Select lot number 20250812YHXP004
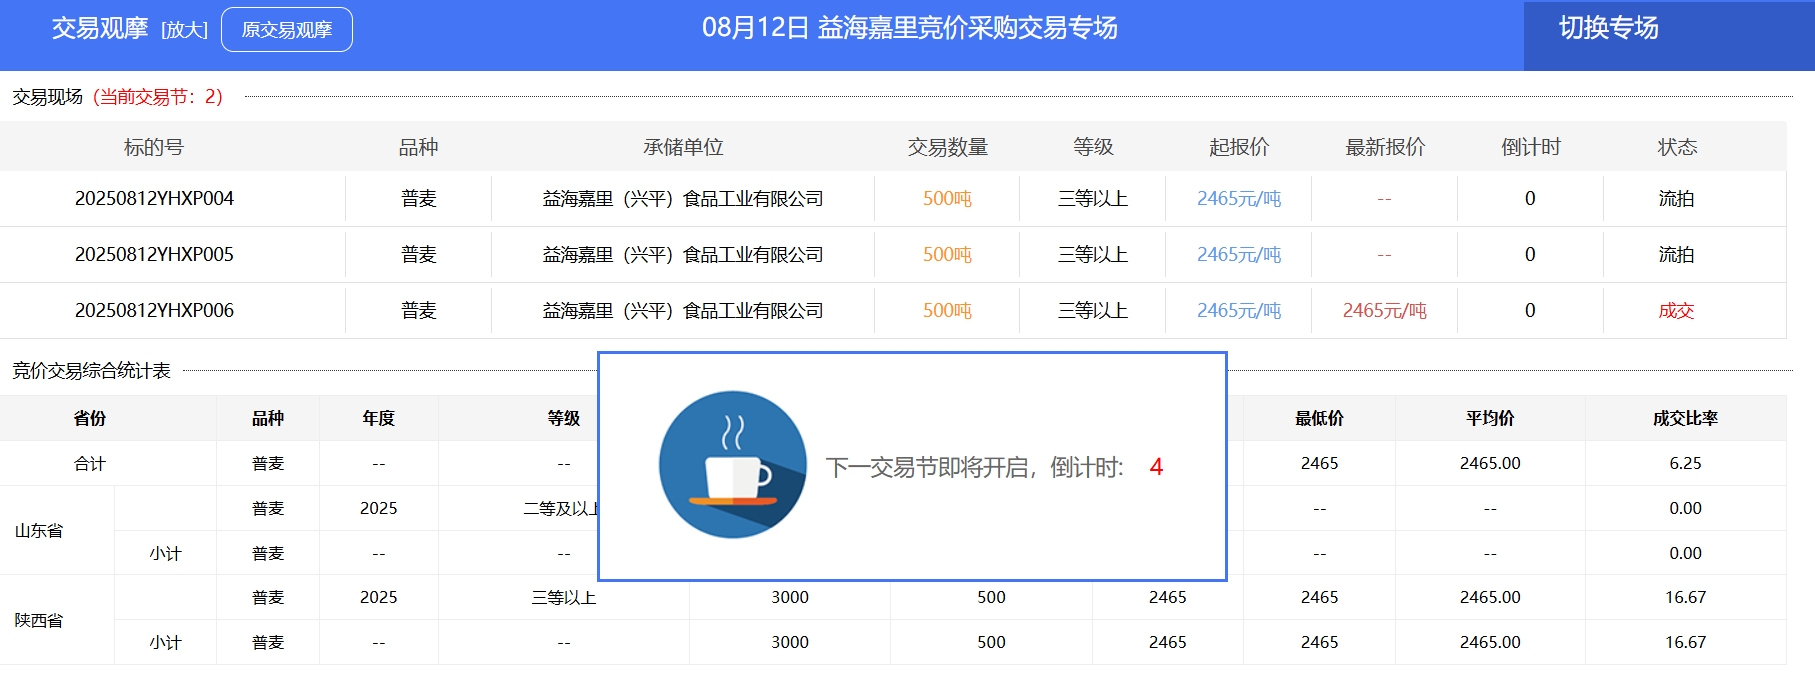 pyautogui.click(x=154, y=199)
